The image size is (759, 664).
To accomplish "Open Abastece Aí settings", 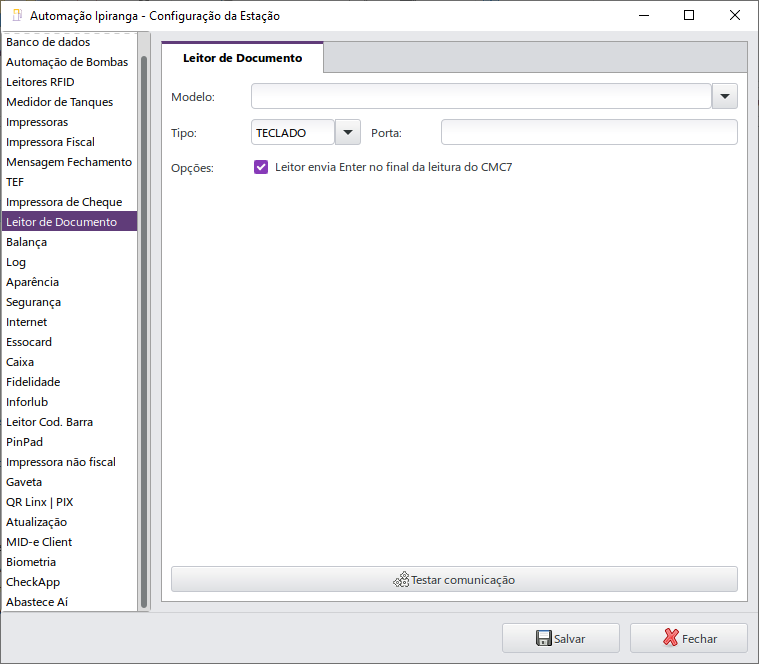I will pos(70,602).
